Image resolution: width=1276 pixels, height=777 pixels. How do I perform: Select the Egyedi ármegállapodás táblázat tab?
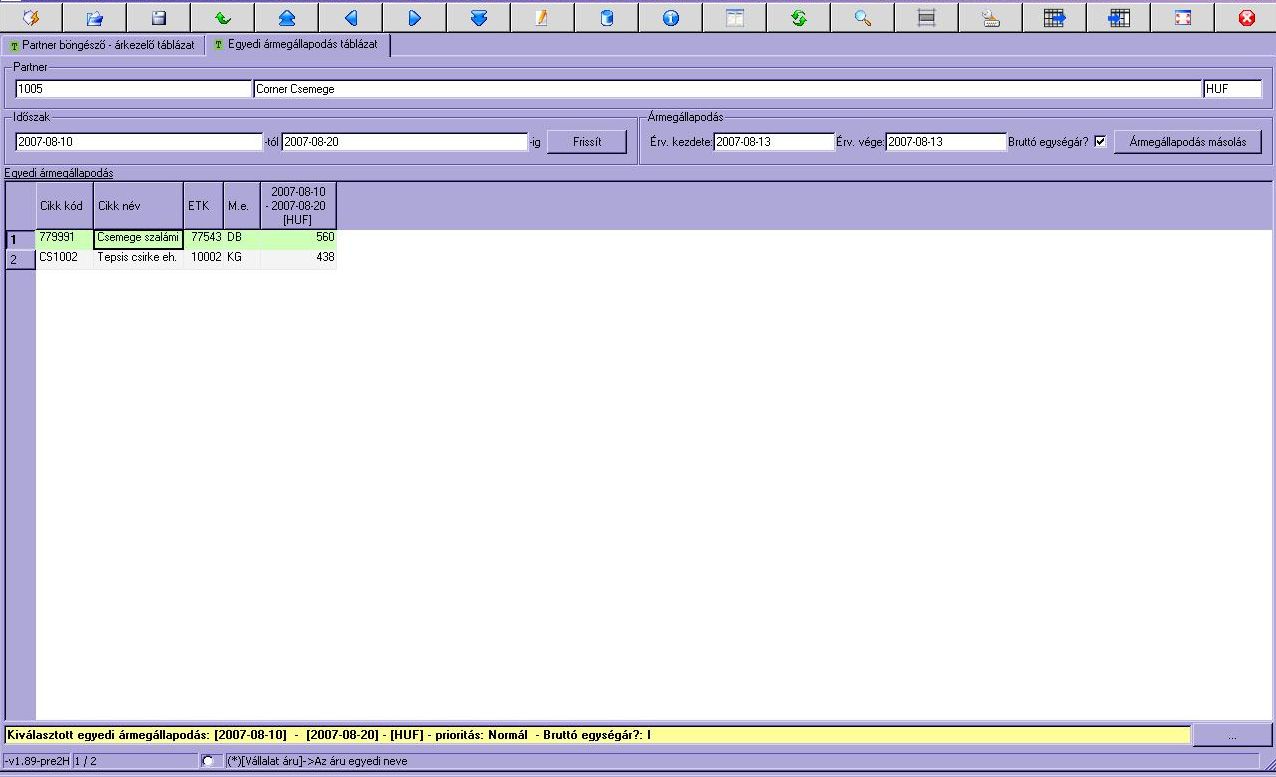point(297,46)
